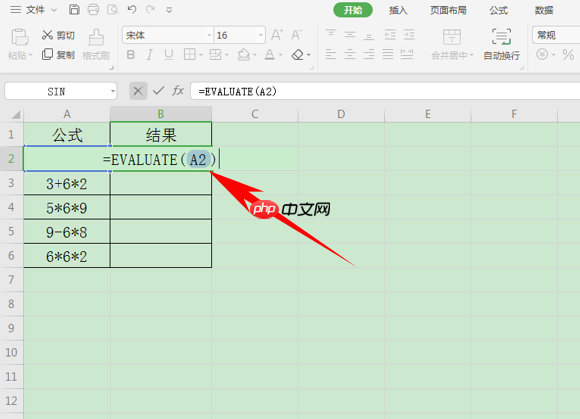Click cell containing 5*6*9
Viewport: 580px width, 419px height.
click(67, 208)
